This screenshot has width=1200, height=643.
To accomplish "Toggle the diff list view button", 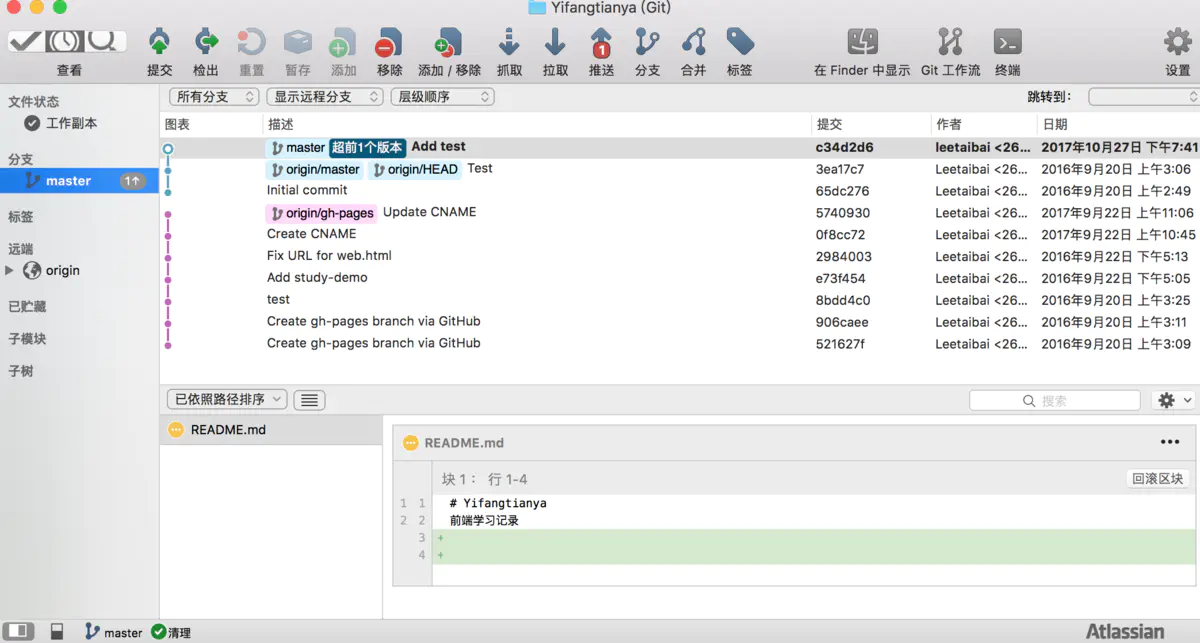I will tap(308, 399).
